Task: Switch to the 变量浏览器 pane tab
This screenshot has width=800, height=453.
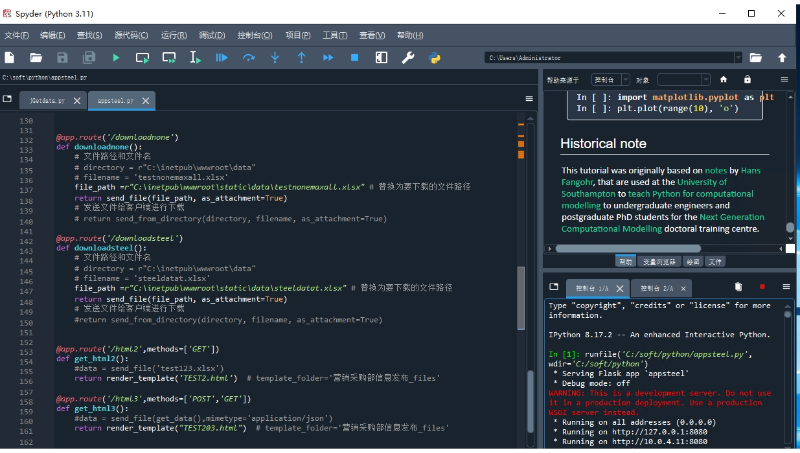Action: [659, 262]
